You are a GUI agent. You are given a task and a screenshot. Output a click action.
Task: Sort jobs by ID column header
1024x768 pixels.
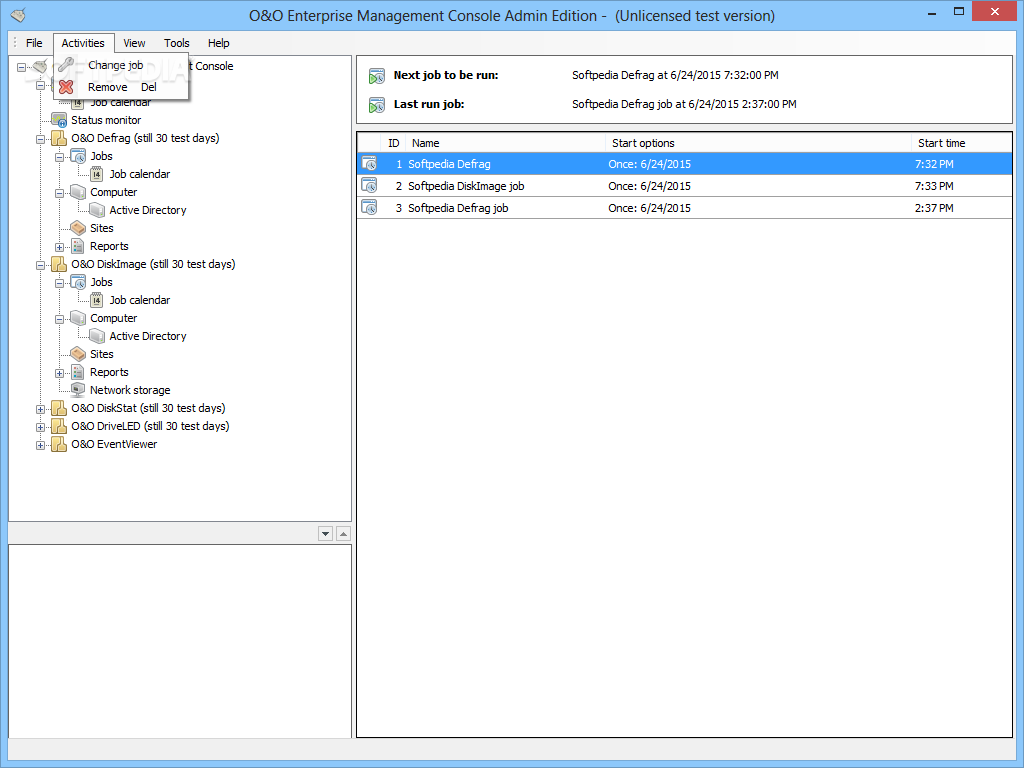pyautogui.click(x=394, y=143)
